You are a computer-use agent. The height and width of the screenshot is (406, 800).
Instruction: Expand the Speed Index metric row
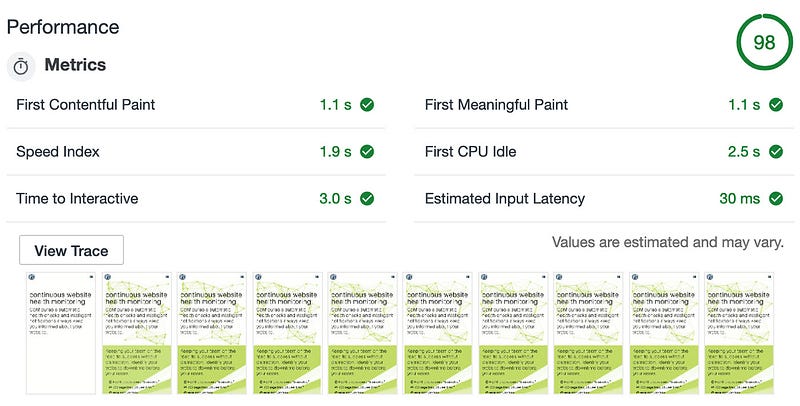click(x=195, y=151)
